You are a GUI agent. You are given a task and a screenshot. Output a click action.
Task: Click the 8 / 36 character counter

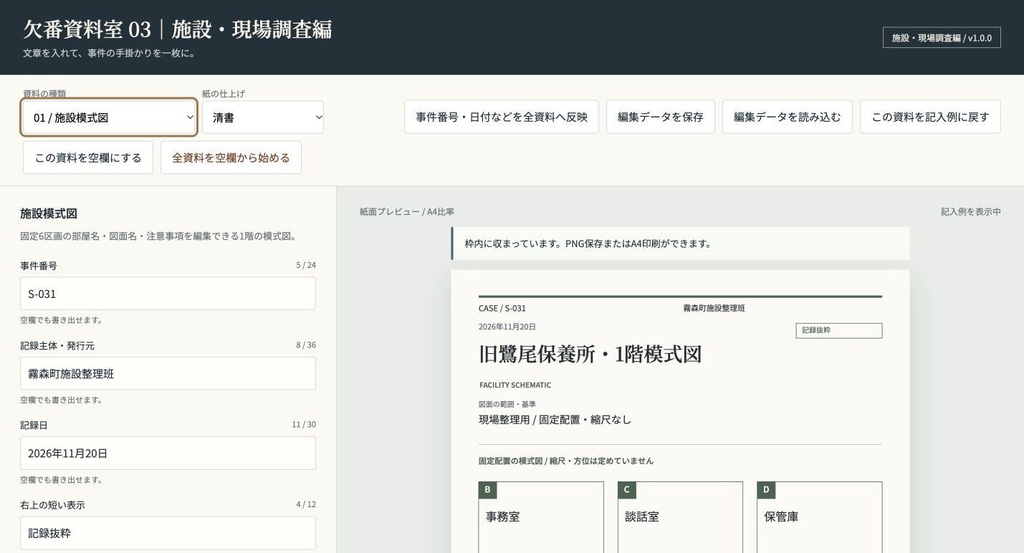[306, 345]
